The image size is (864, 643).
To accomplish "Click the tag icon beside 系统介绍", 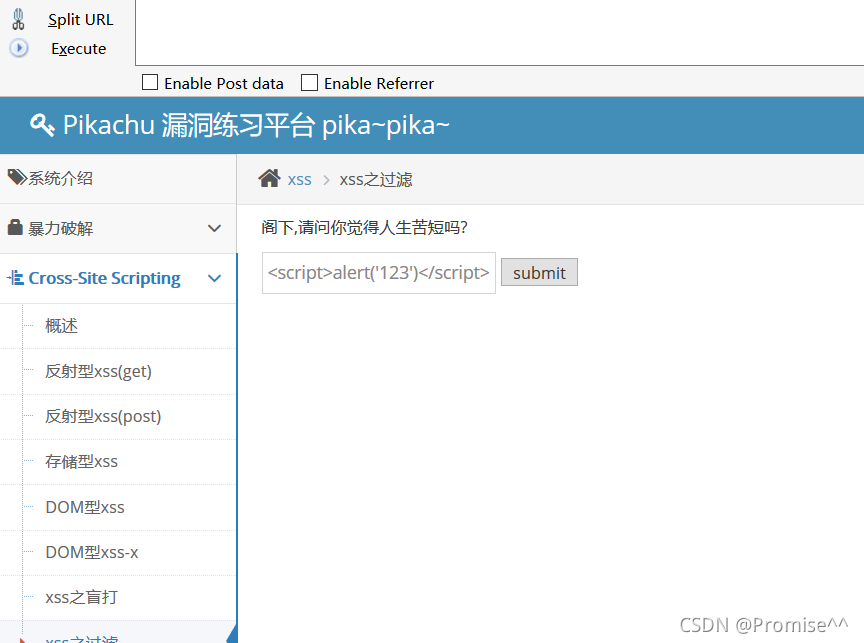I will tap(17, 177).
